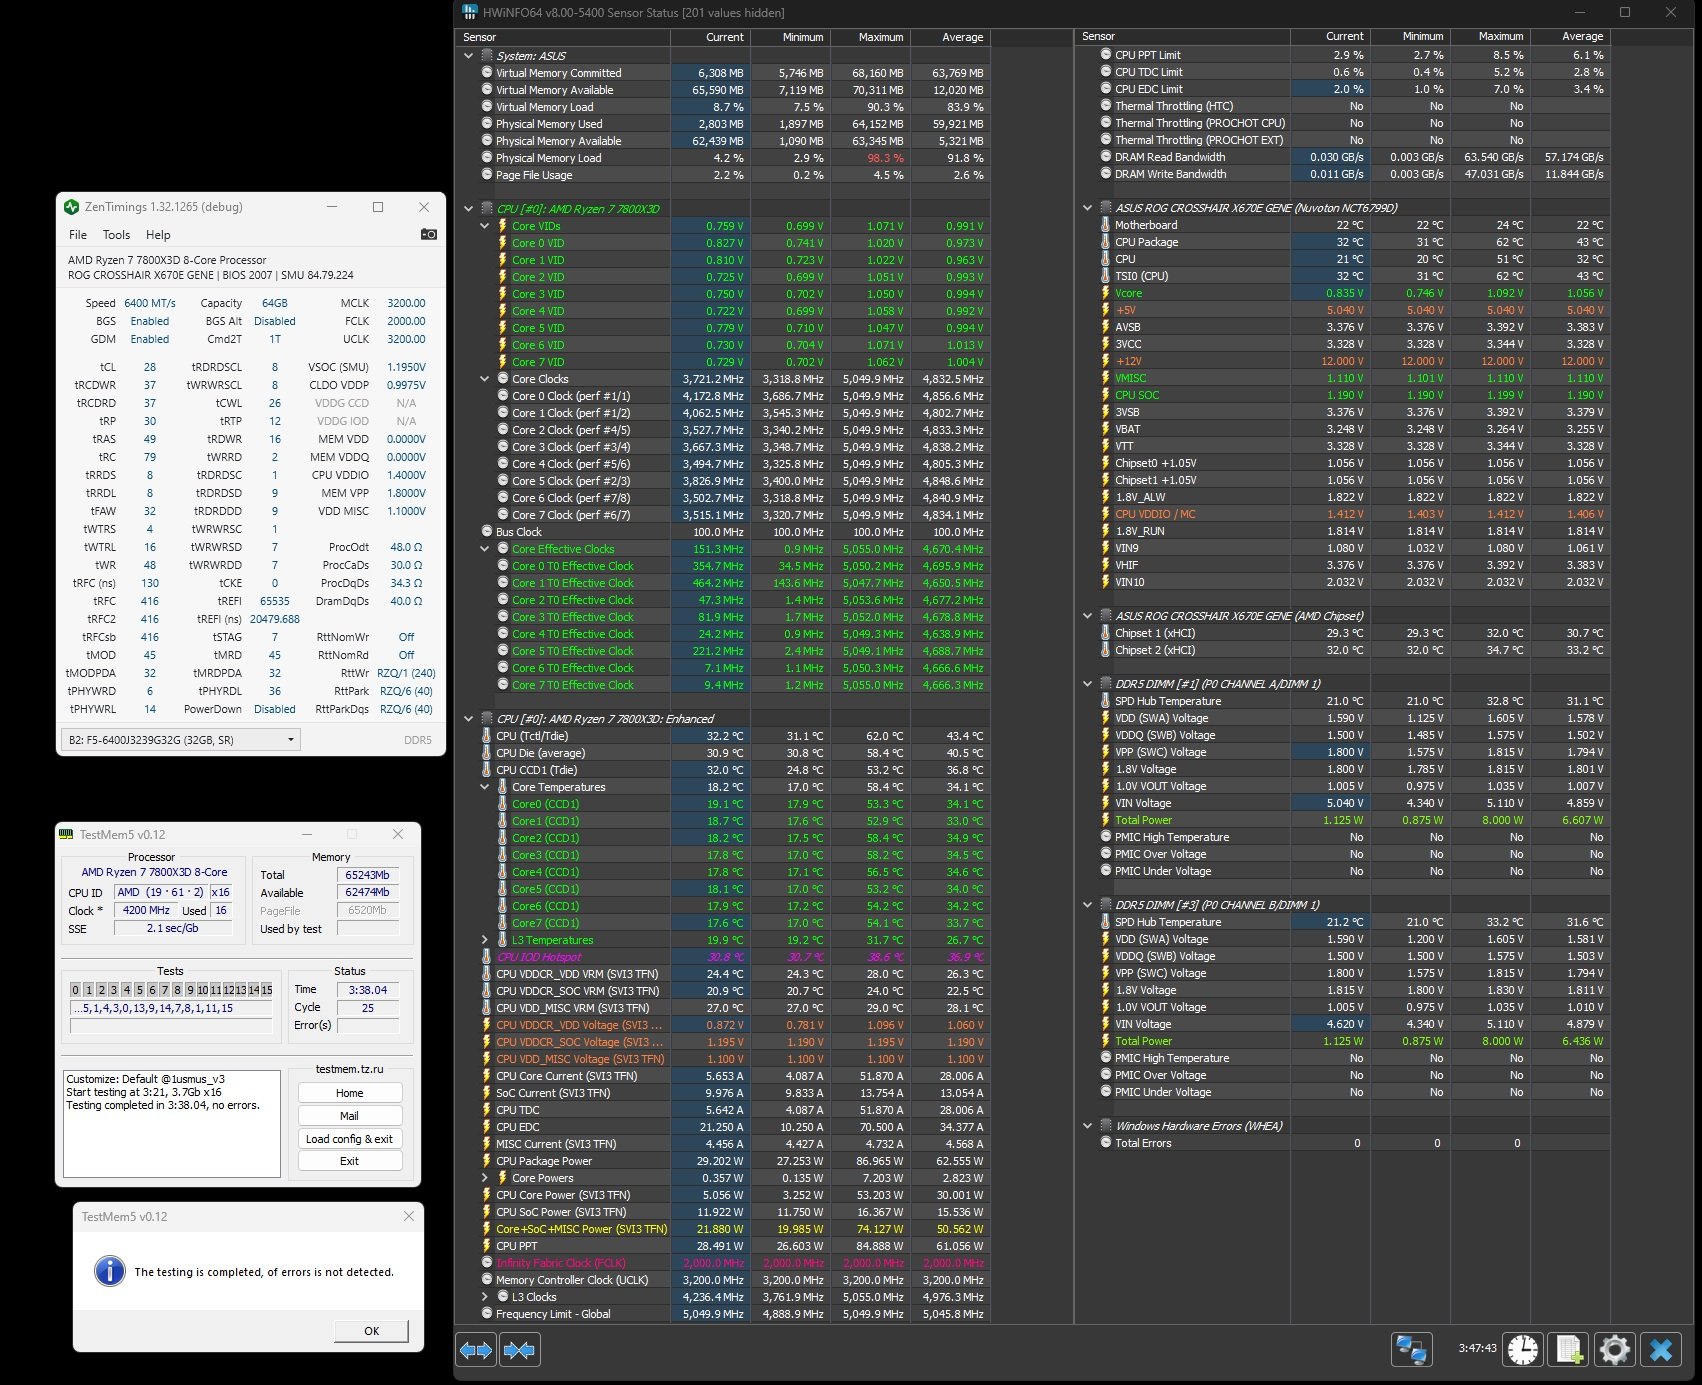This screenshot has height=1385, width=1702.
Task: Click the clock icon beside the 3:47:43 timer
Action: (x=1523, y=1349)
